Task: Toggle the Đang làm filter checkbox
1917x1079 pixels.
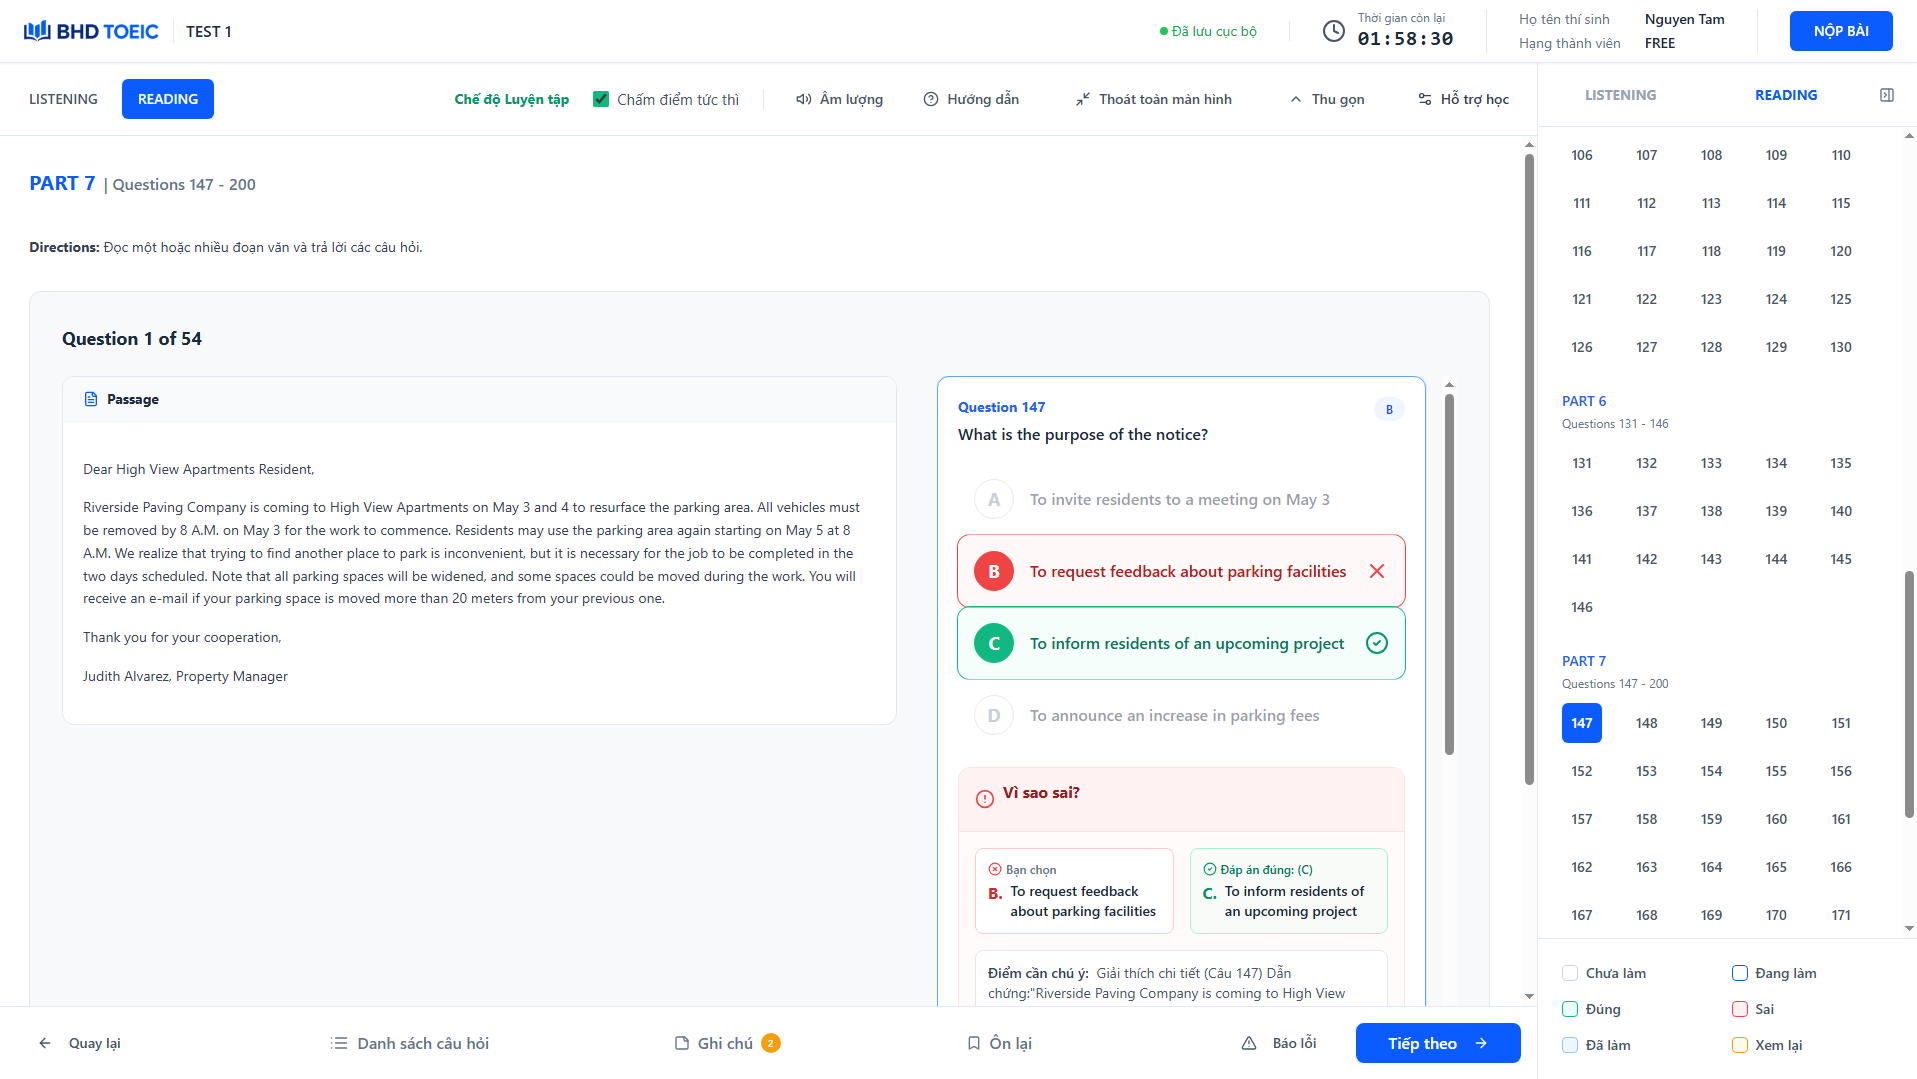Action: coord(1740,973)
